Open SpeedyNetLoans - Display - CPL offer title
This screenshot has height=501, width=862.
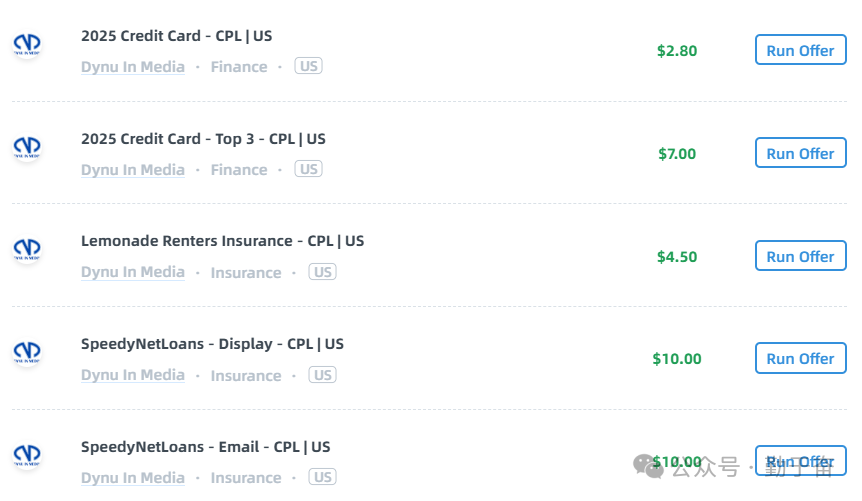(x=212, y=344)
